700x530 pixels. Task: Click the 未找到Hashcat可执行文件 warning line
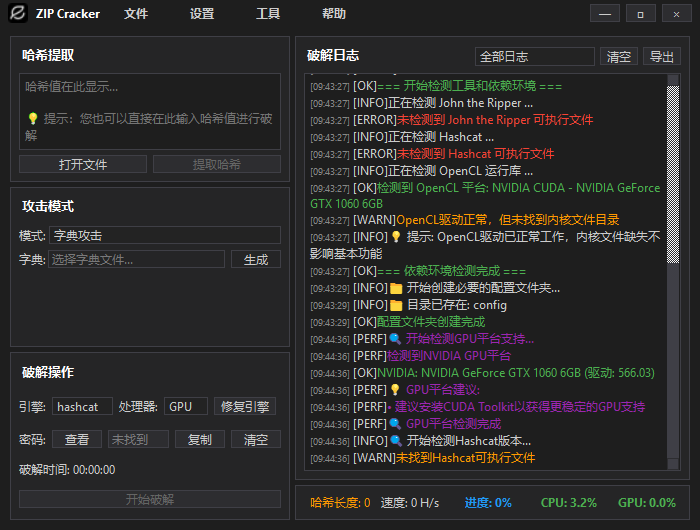(x=423, y=458)
